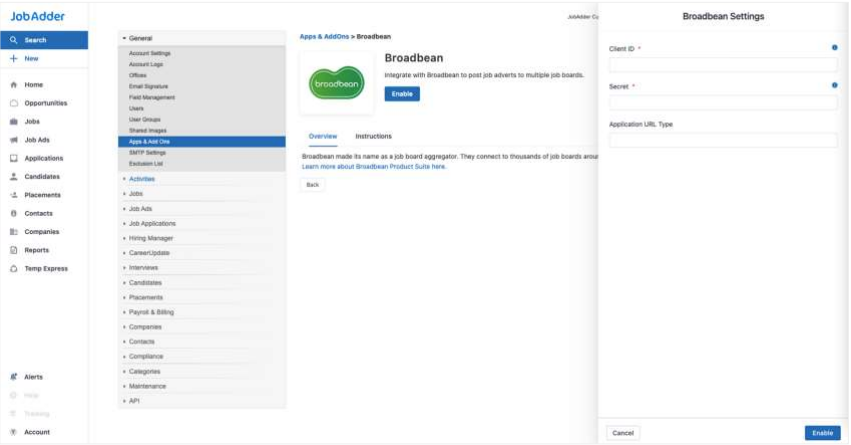Screen dimensions: 851x445
Task: Click the Opportunities icon in sidebar
Action: coord(14,103)
